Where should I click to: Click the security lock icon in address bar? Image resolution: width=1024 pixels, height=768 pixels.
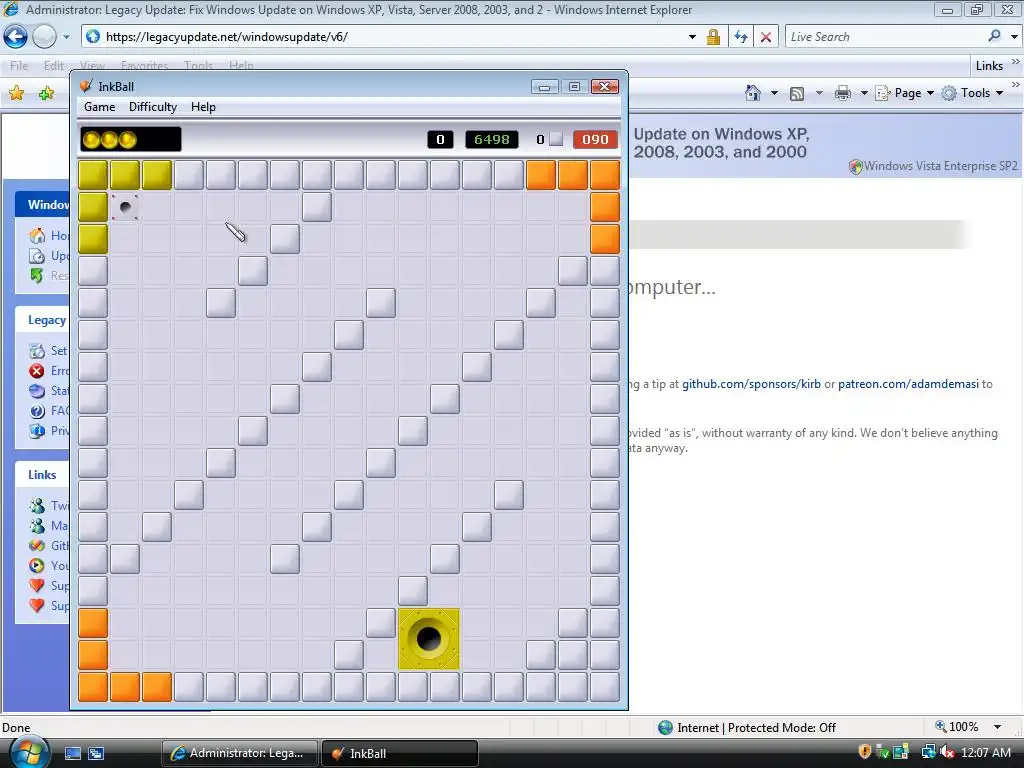713,37
